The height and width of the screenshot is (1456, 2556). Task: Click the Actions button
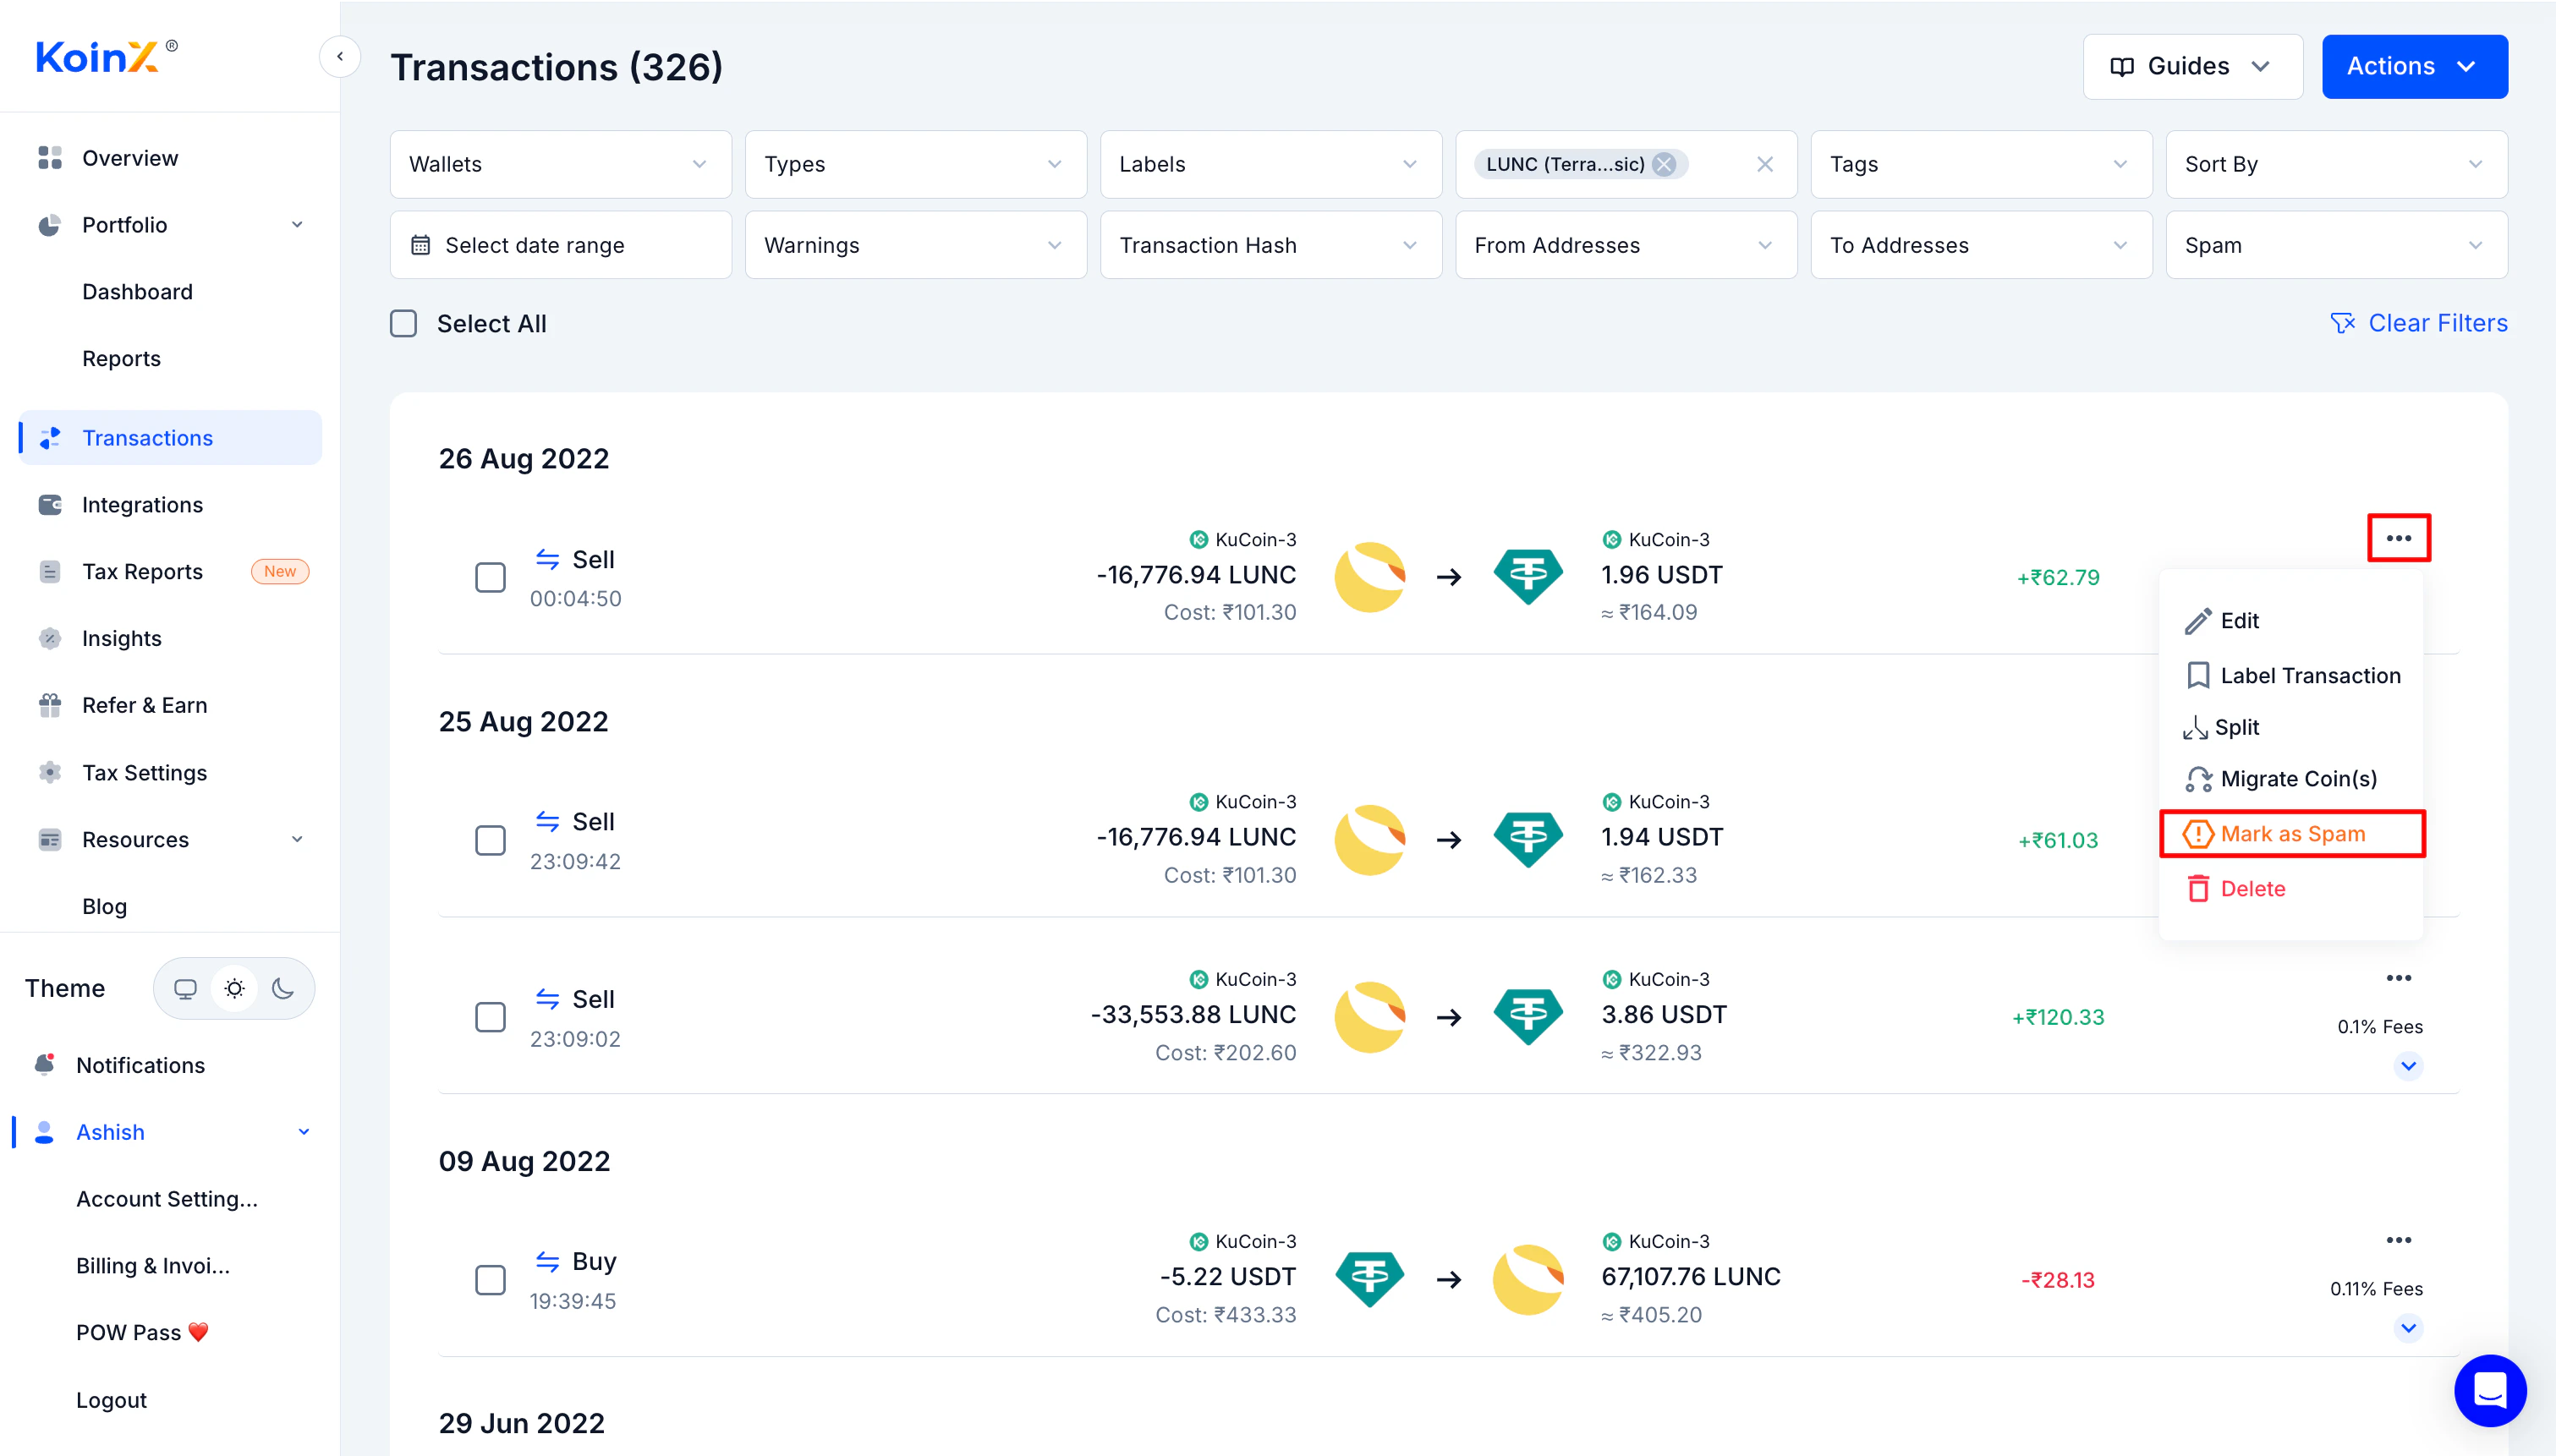[x=2413, y=66]
